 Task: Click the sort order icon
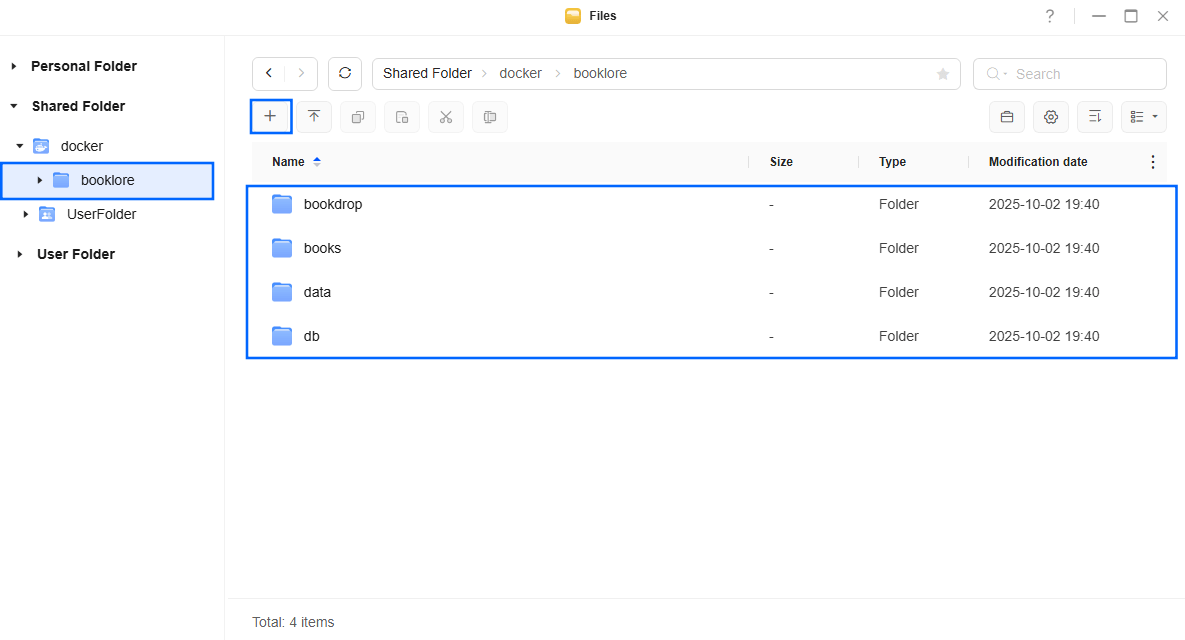(1095, 117)
